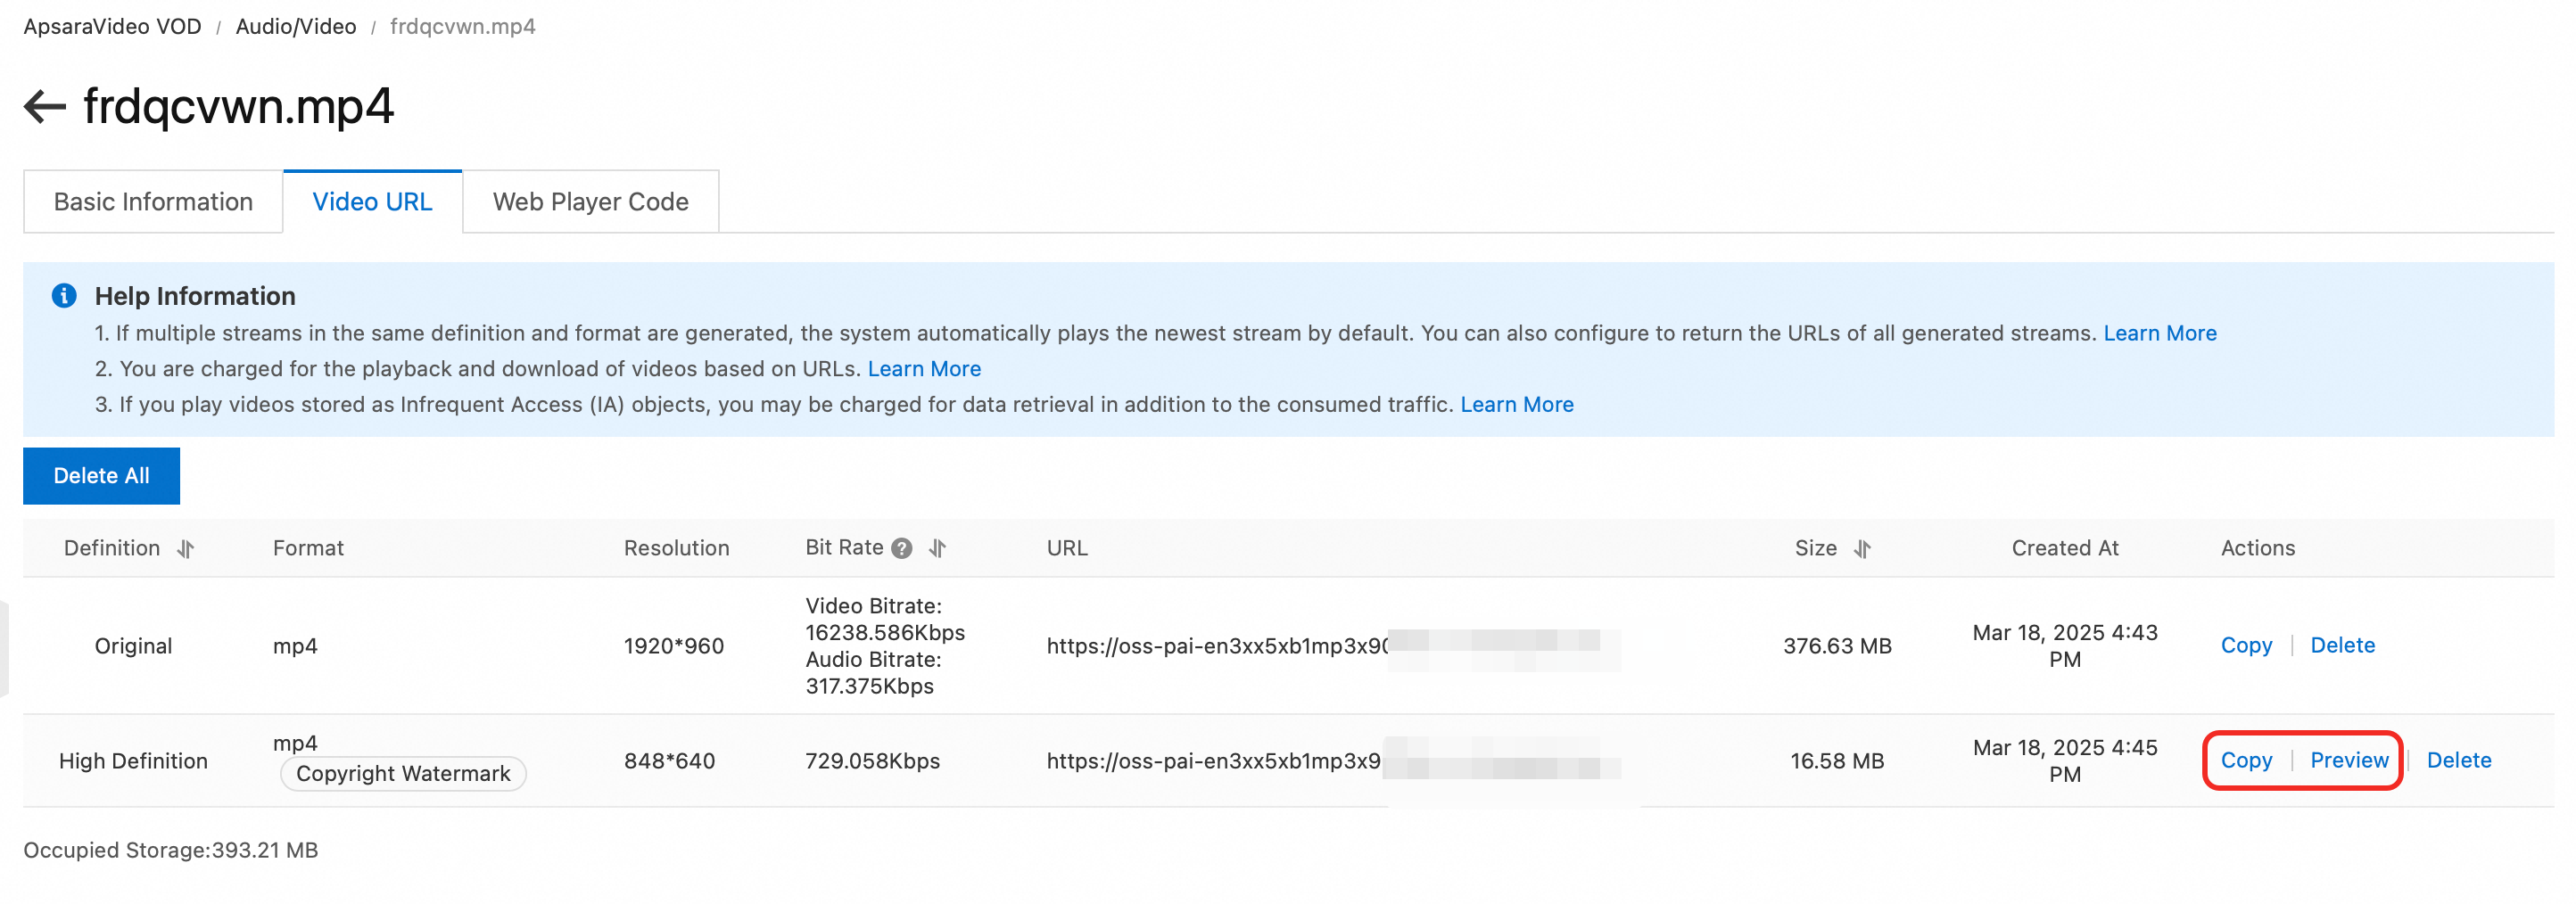Open Learn More about multiple streams

coord(2160,334)
